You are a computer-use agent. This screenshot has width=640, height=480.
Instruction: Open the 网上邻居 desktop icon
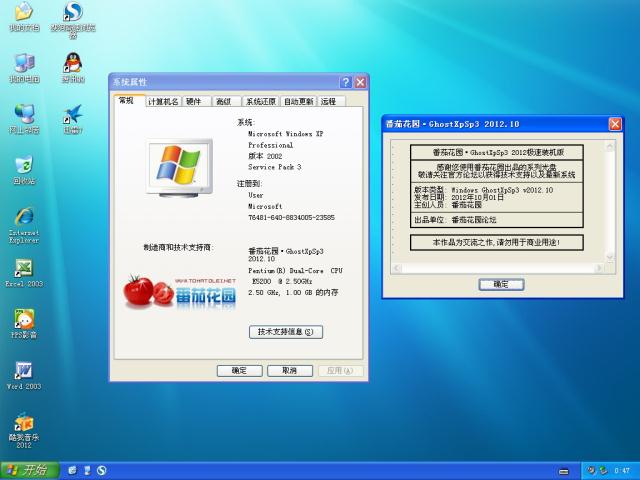(23, 114)
